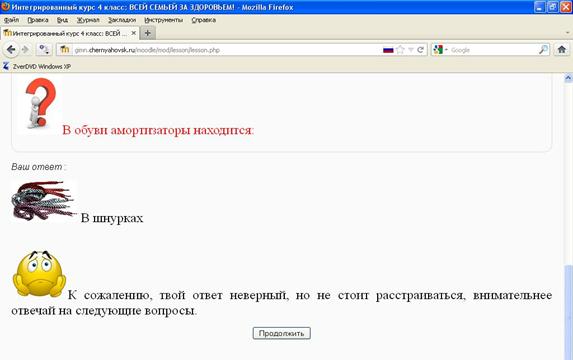Click the Firefox icon in title bar
573x360 pixels.
[5, 7]
